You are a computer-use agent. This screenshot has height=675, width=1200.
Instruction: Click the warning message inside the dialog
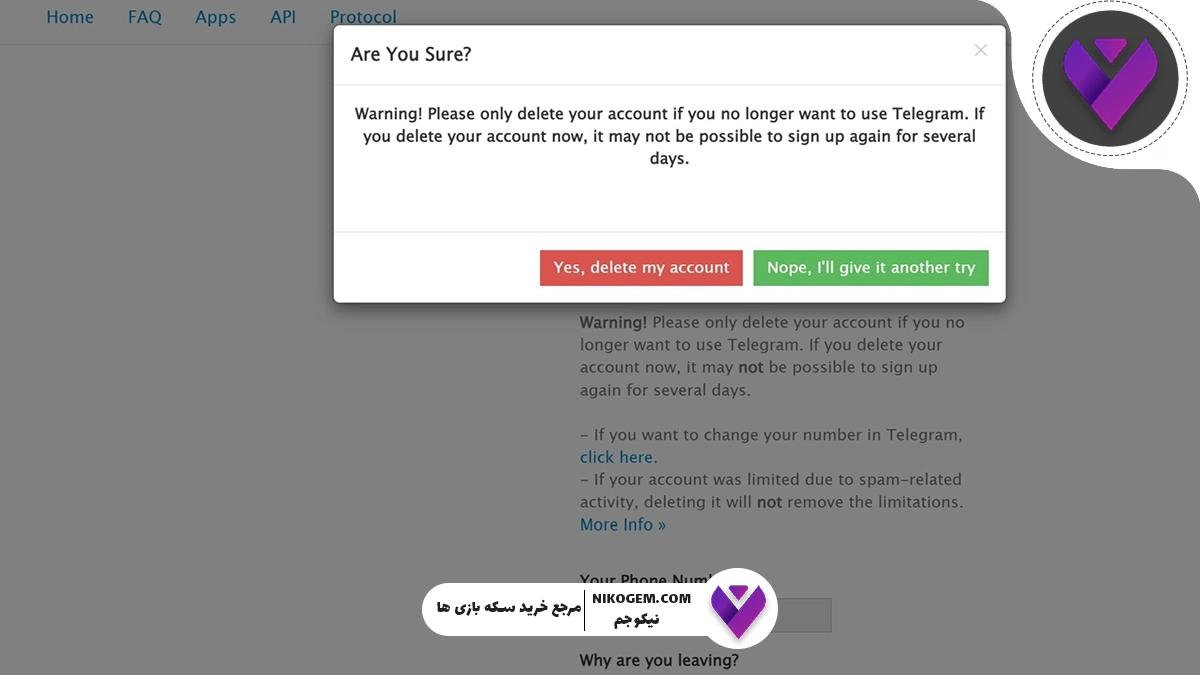(669, 136)
